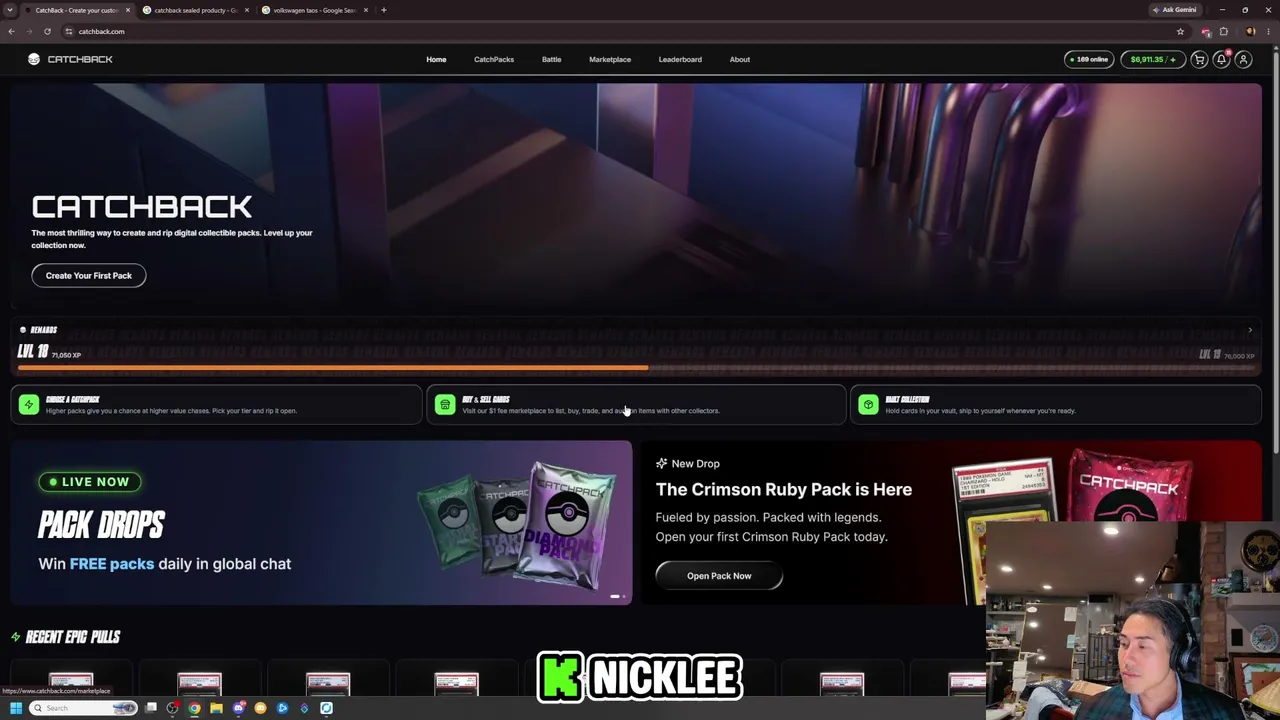Viewport: 1280px width, 720px height.
Task: Reload the catchback.com page
Action: [x=47, y=31]
